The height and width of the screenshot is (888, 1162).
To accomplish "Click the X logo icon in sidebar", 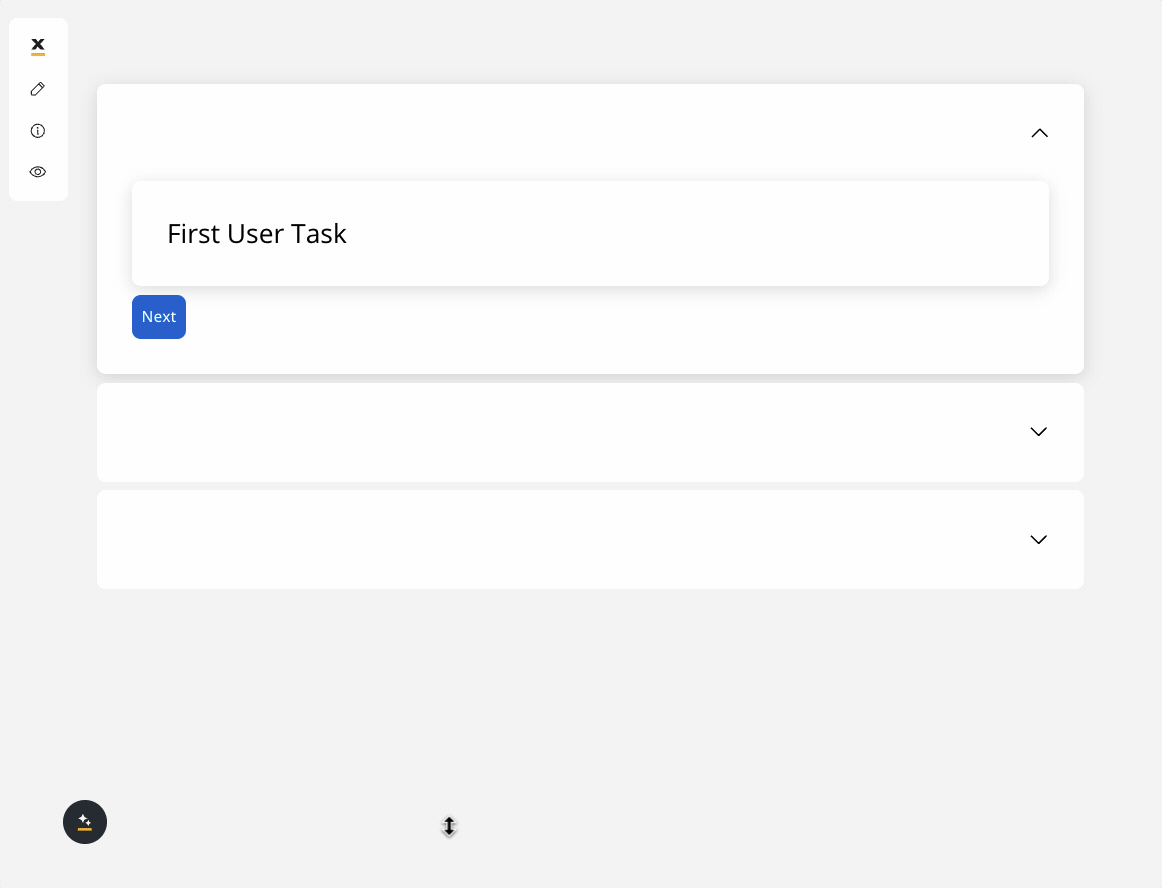I will point(38,47).
